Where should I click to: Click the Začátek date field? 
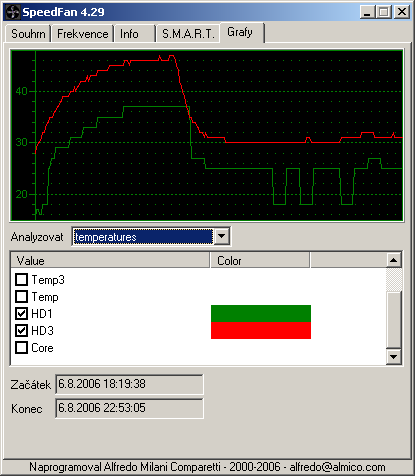coord(129,384)
